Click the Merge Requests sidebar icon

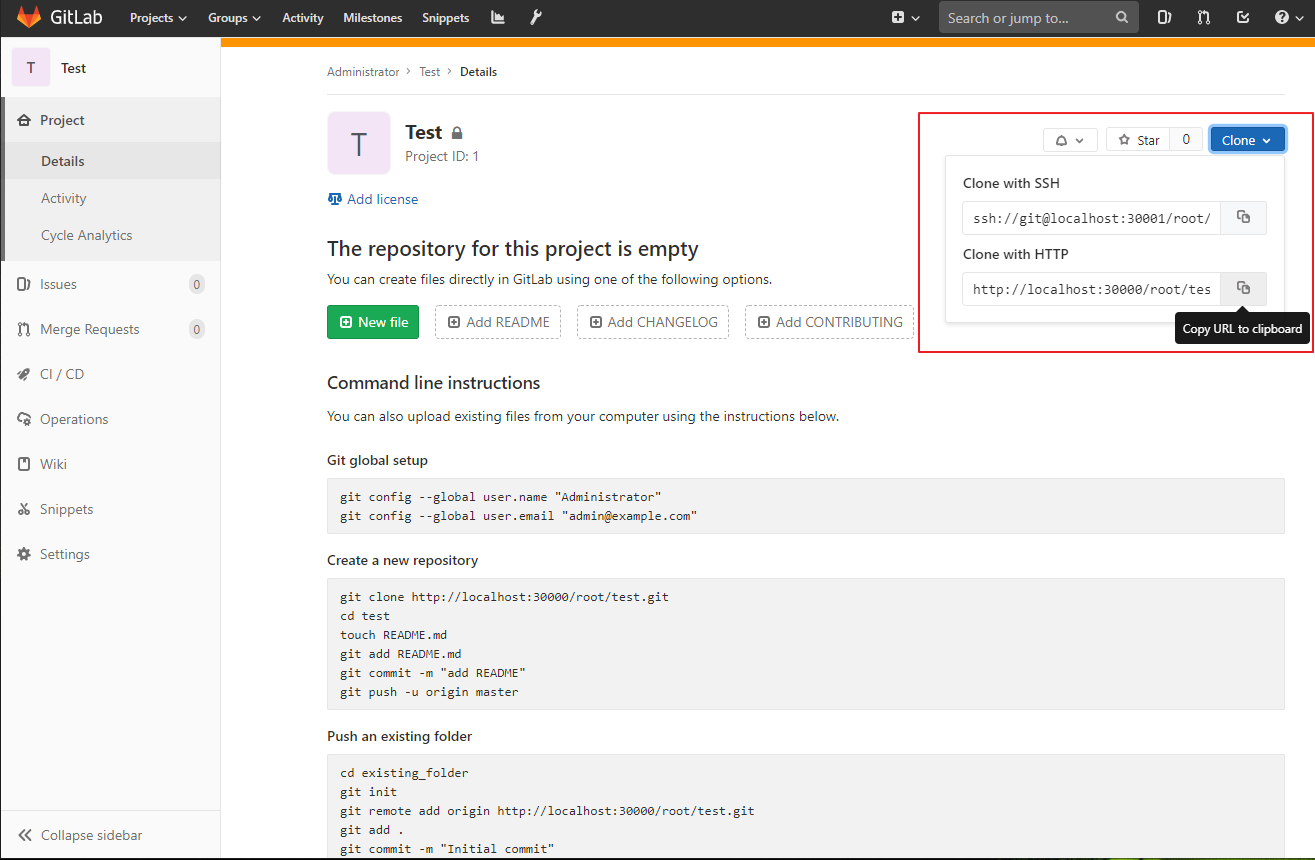point(24,329)
